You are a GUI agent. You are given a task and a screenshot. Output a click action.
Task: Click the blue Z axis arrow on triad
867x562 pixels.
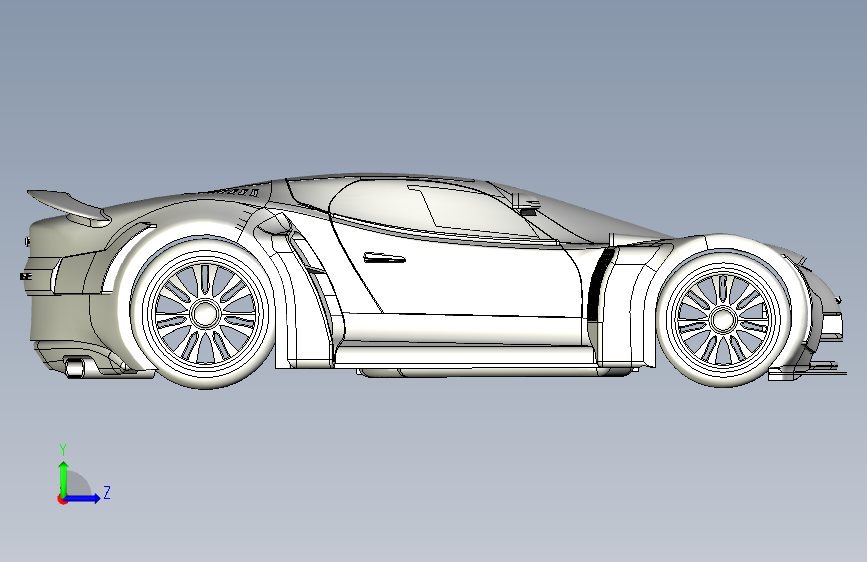(84, 498)
